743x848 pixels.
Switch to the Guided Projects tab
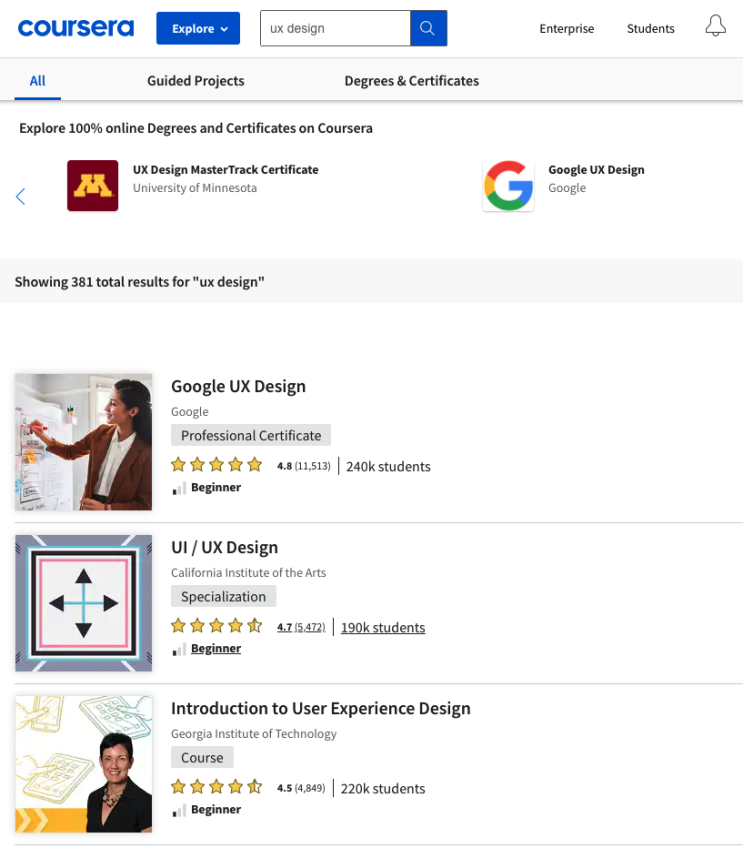[x=195, y=81]
